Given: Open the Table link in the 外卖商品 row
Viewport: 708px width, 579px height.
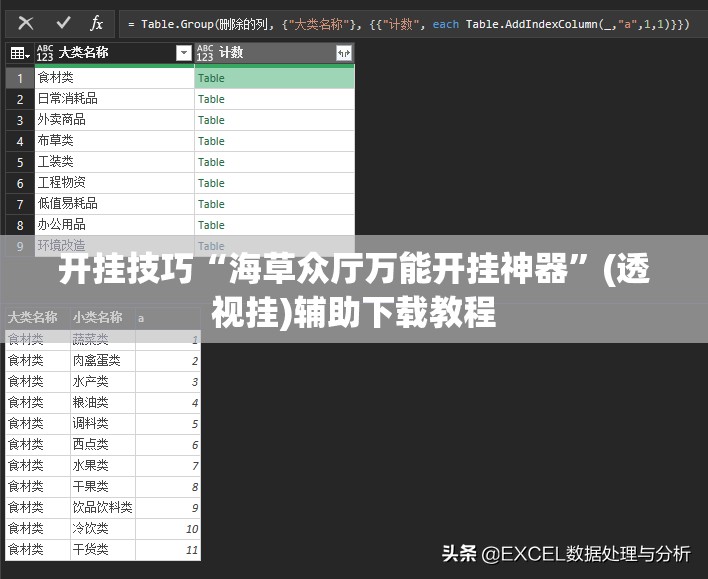Looking at the screenshot, I should point(211,120).
